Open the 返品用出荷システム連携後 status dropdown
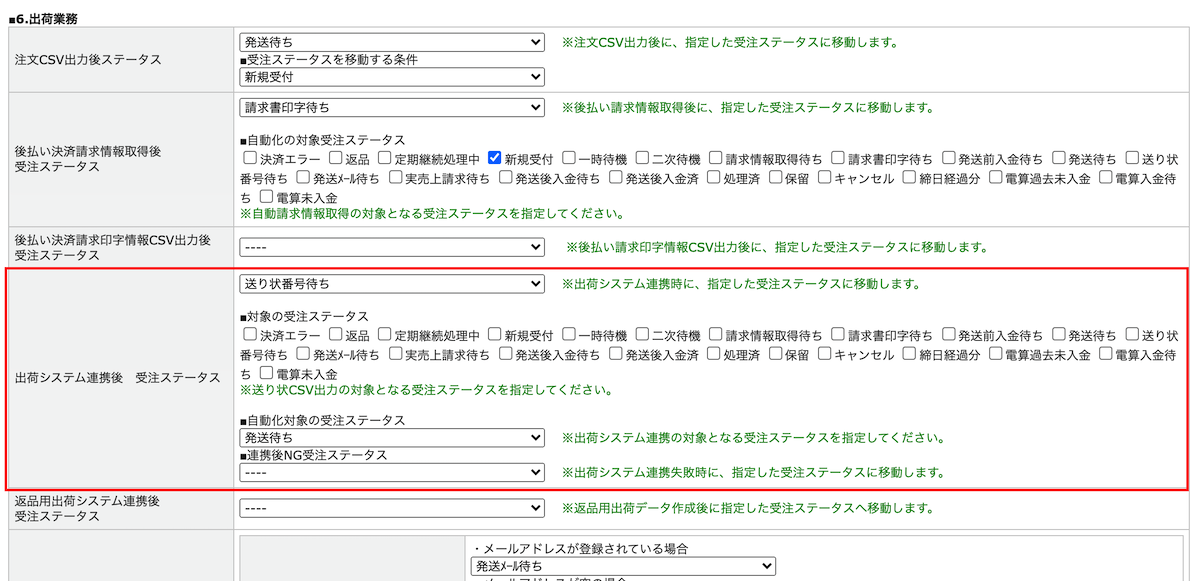This screenshot has width=1200, height=581. (392, 509)
